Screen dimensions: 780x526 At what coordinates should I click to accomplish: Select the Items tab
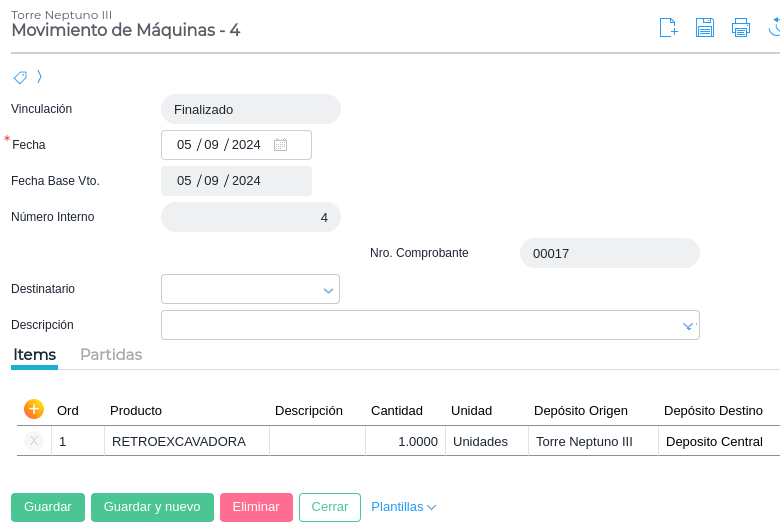(x=35, y=355)
